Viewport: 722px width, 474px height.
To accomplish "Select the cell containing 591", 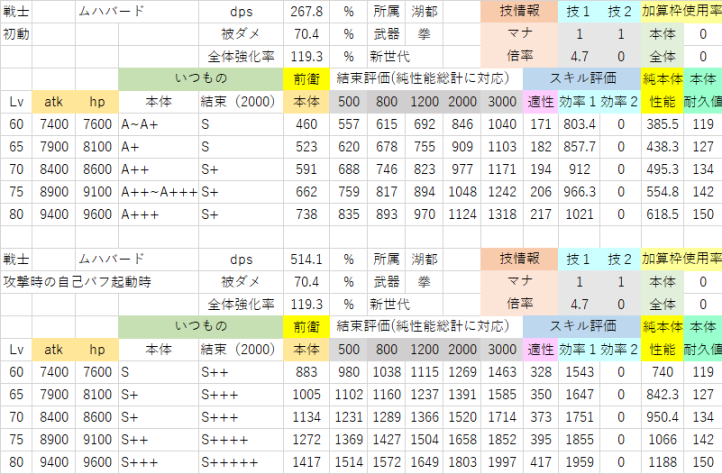I will (306, 170).
